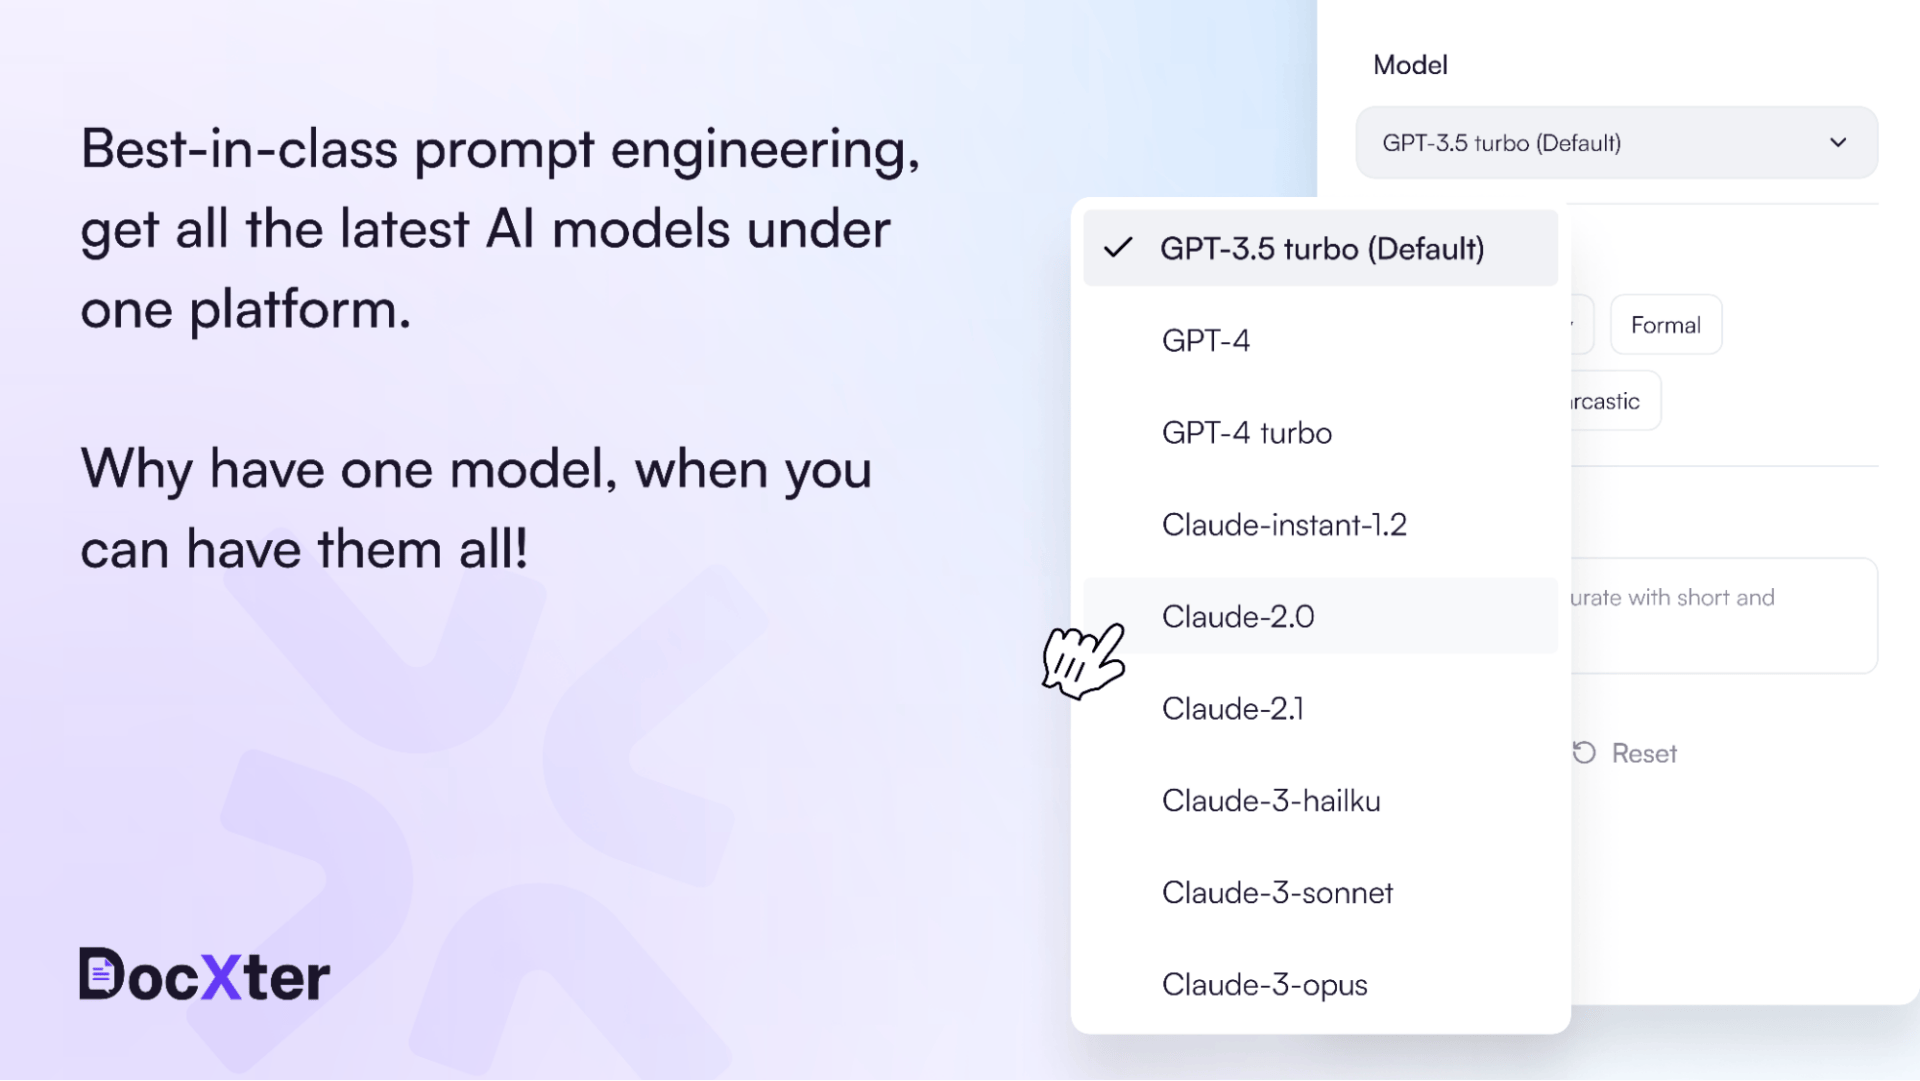Select the Claude-3-opus model
The image size is (1920, 1081).
click(x=1264, y=985)
